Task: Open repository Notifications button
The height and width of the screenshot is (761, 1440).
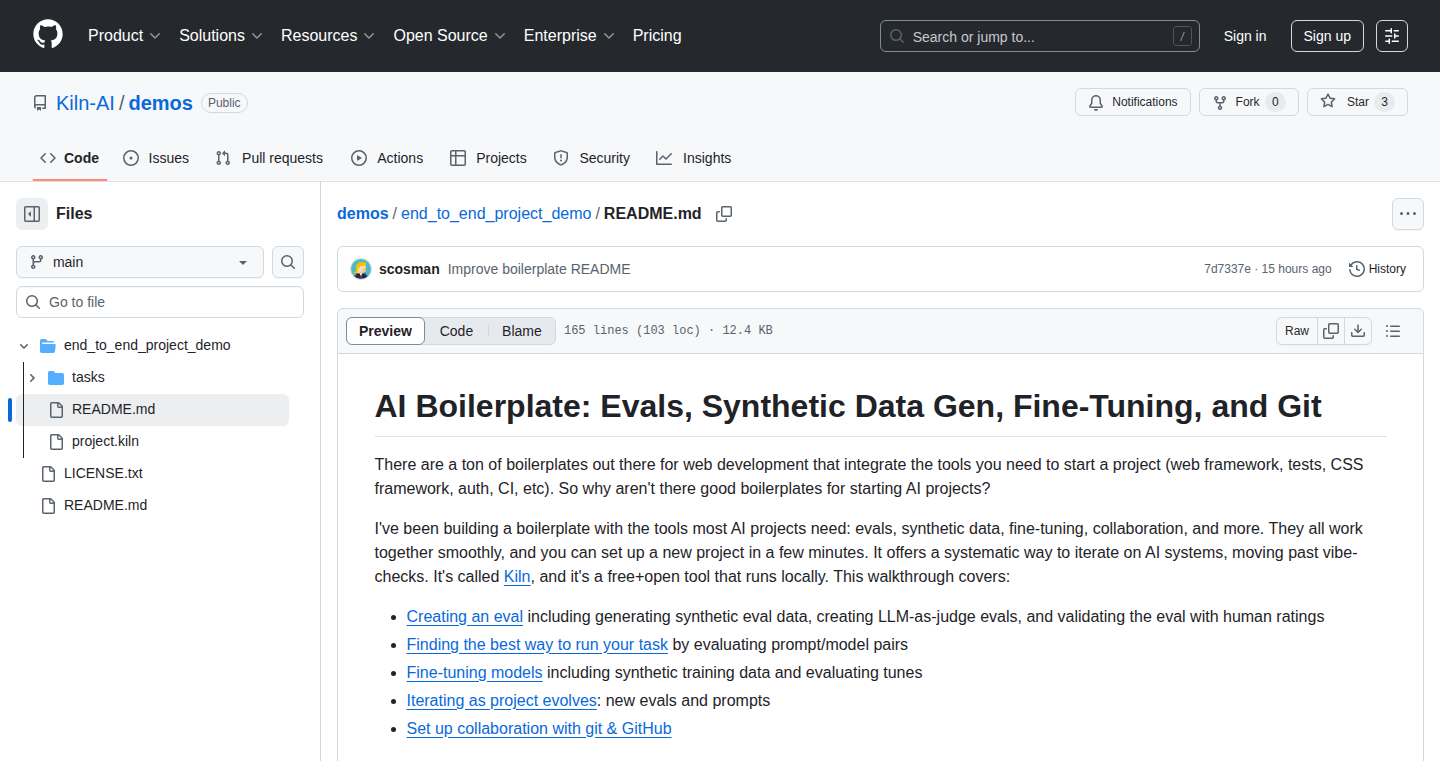Action: pyautogui.click(x=1133, y=102)
